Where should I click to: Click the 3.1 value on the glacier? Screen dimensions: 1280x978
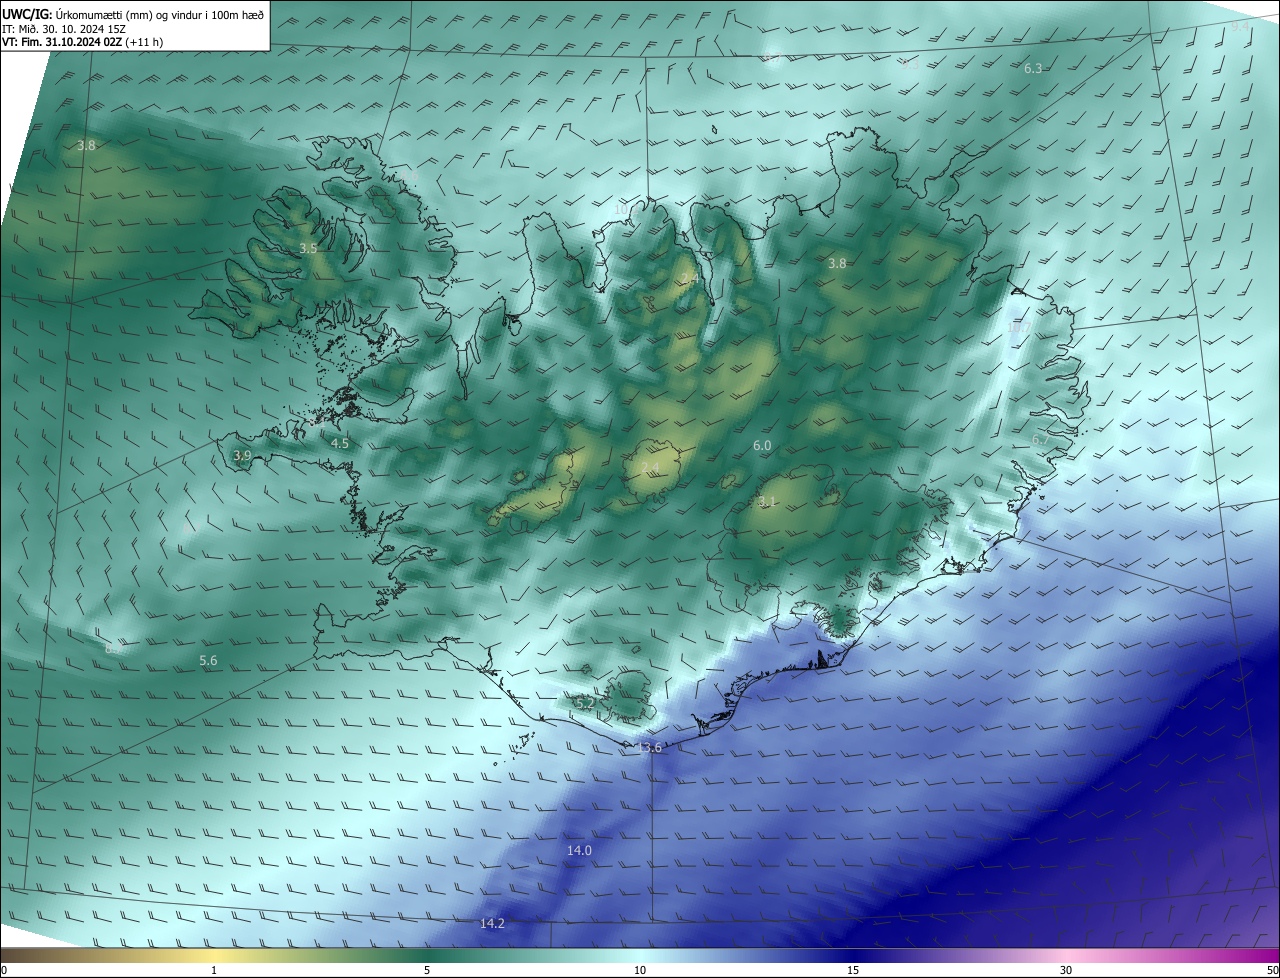tap(767, 501)
